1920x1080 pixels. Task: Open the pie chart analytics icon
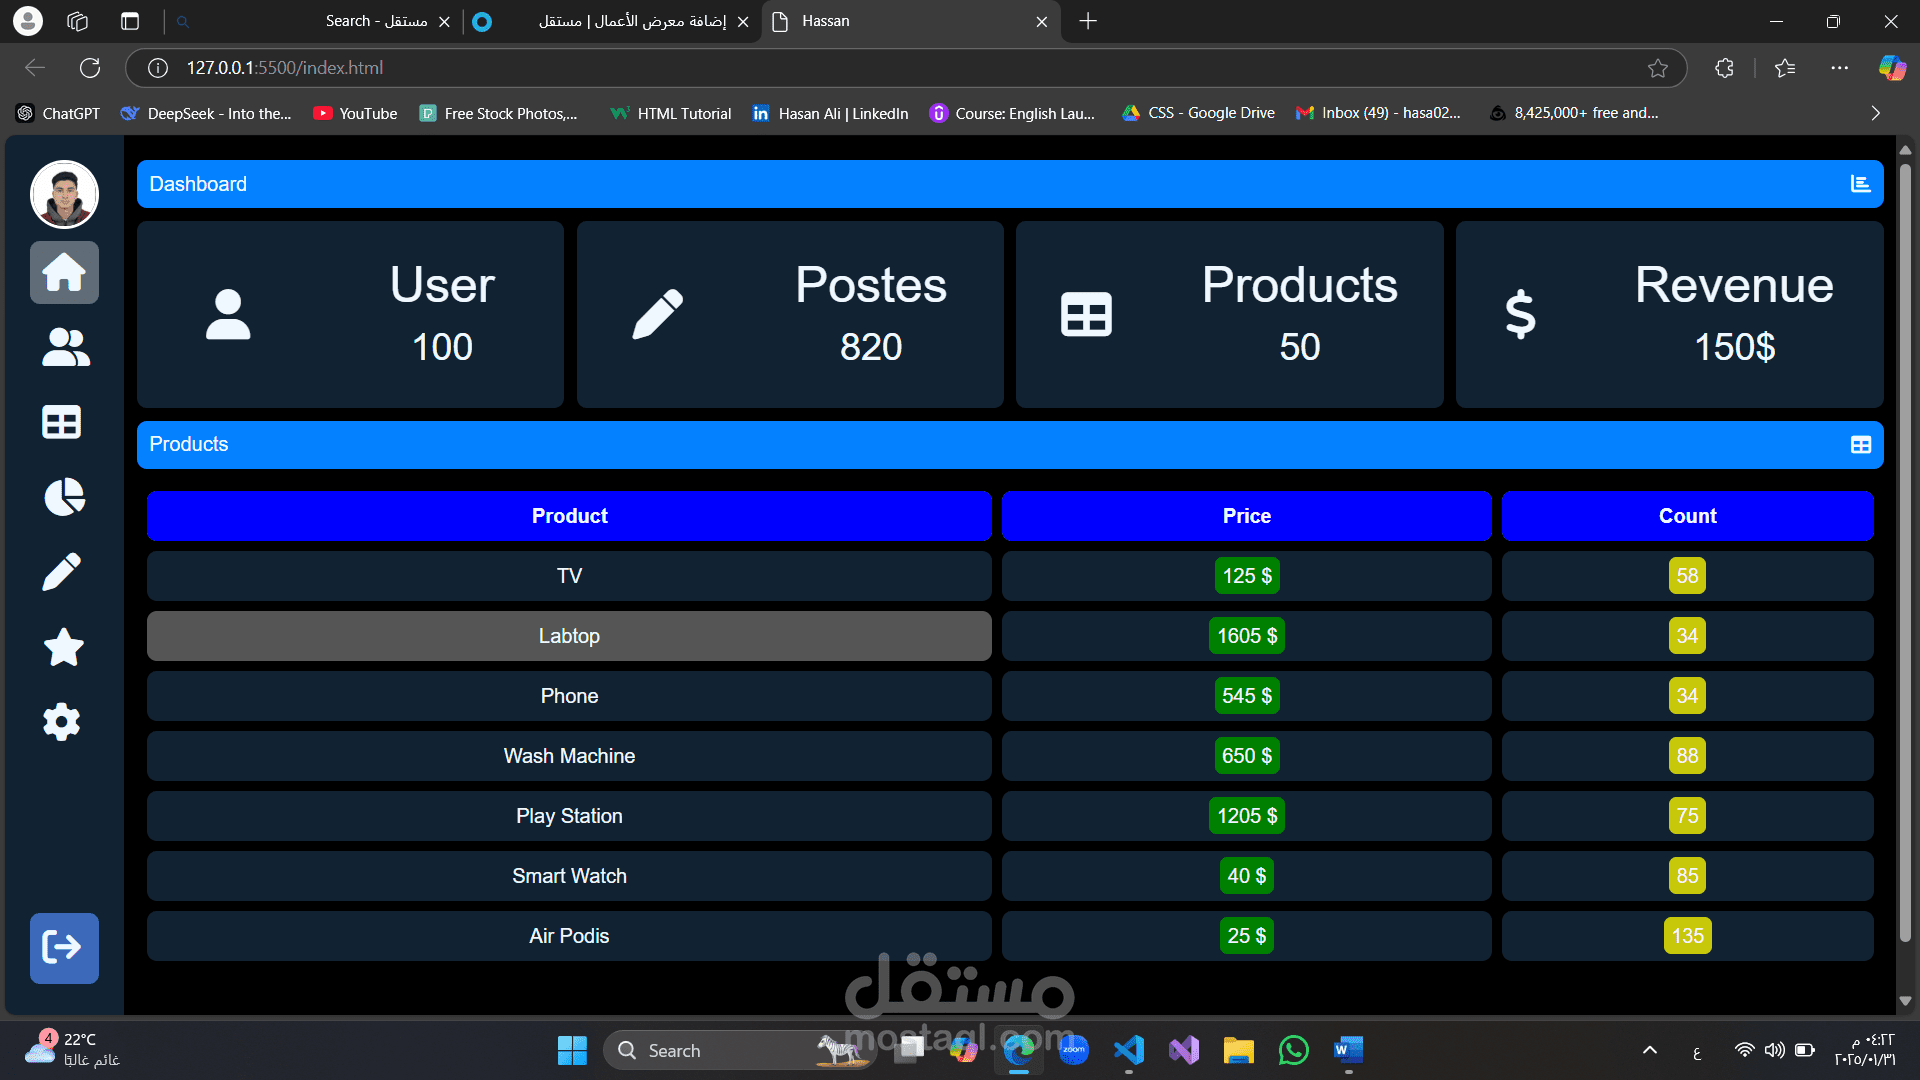[64, 497]
